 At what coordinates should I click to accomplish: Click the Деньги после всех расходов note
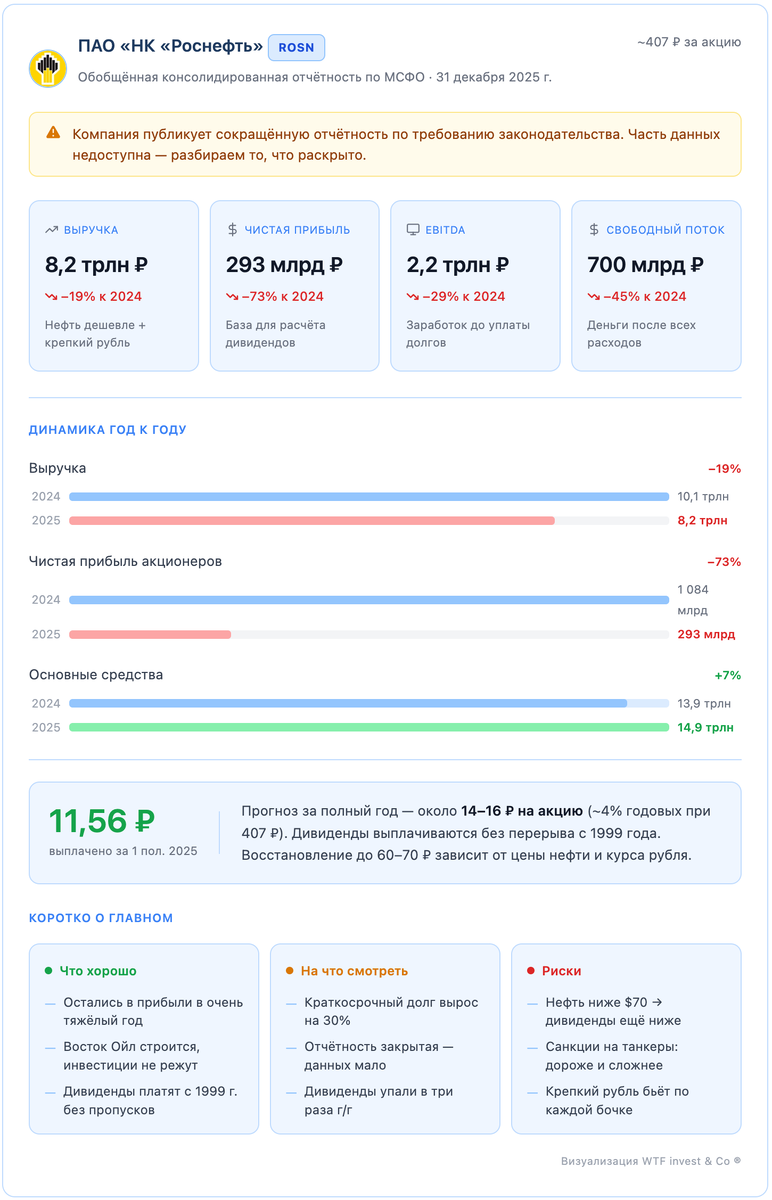point(642,334)
